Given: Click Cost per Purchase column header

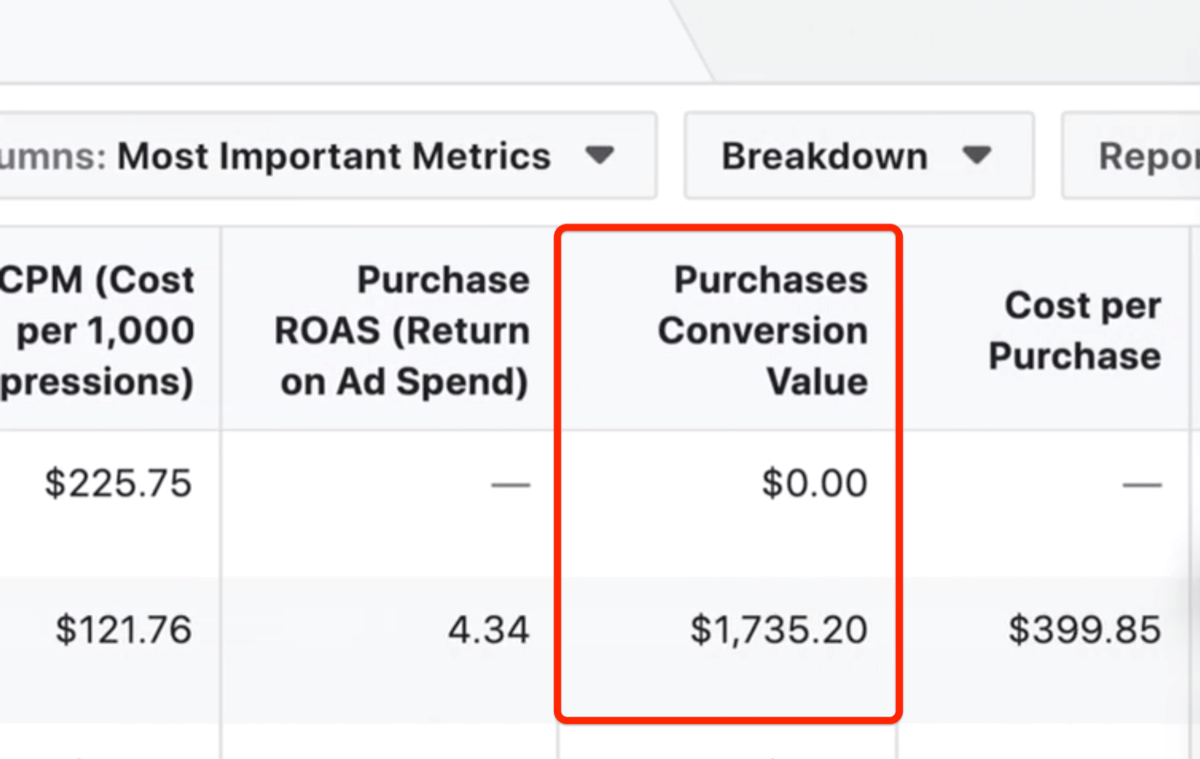Looking at the screenshot, I should coord(1075,331).
